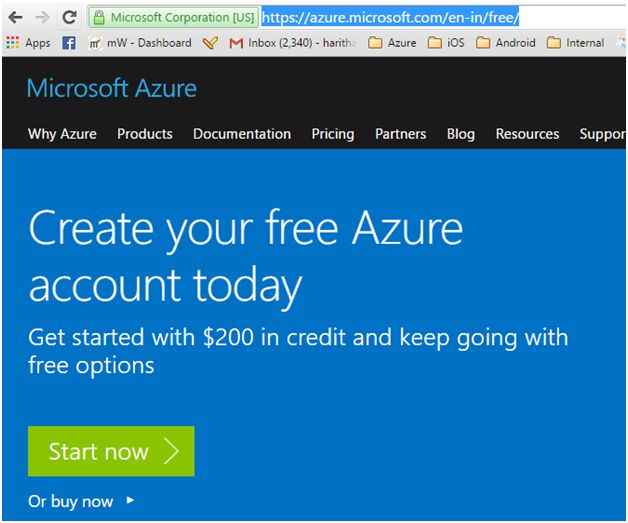Go to the Documentation section
Screen dimensions: 628x523
[x=242, y=134]
